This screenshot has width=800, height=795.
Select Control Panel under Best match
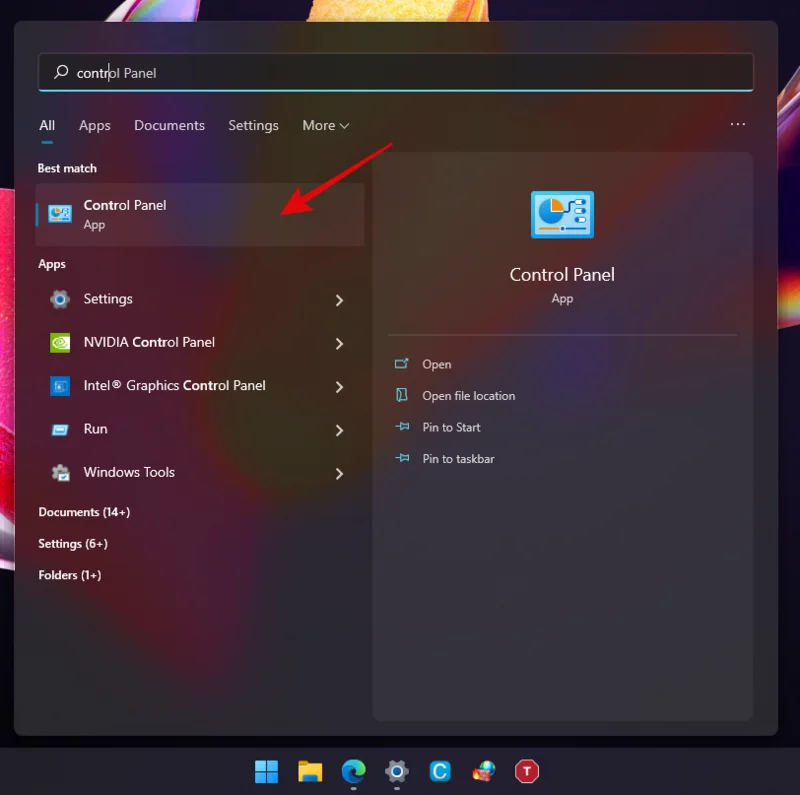click(125, 205)
